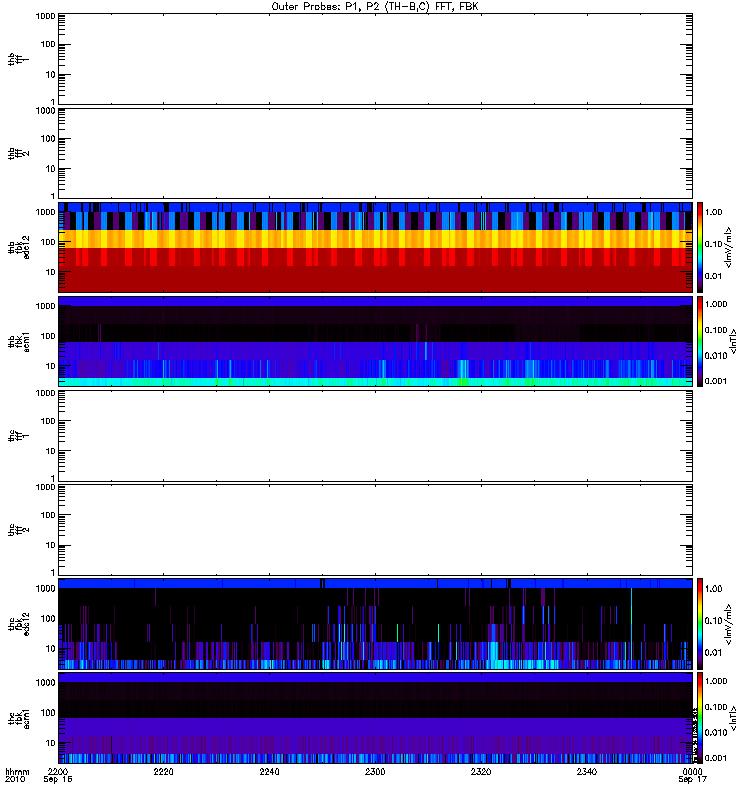
Task: Click the empty thc fff 1 plot panel
Action: click(x=375, y=436)
